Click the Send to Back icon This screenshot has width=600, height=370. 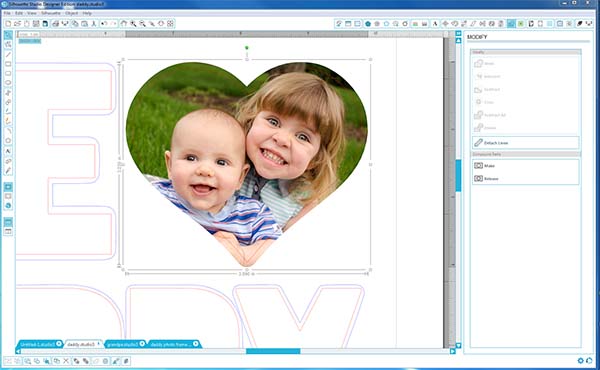[86, 361]
